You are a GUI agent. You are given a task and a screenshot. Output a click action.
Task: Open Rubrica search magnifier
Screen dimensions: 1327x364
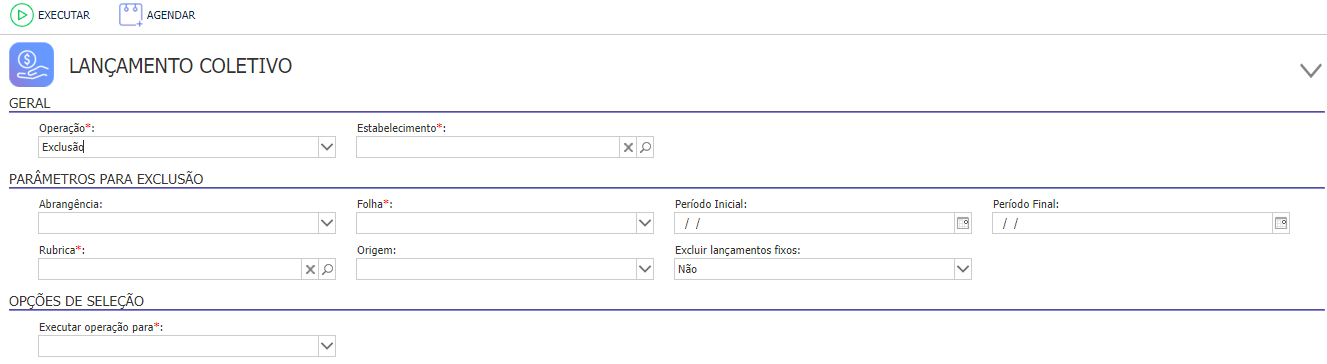[327, 269]
